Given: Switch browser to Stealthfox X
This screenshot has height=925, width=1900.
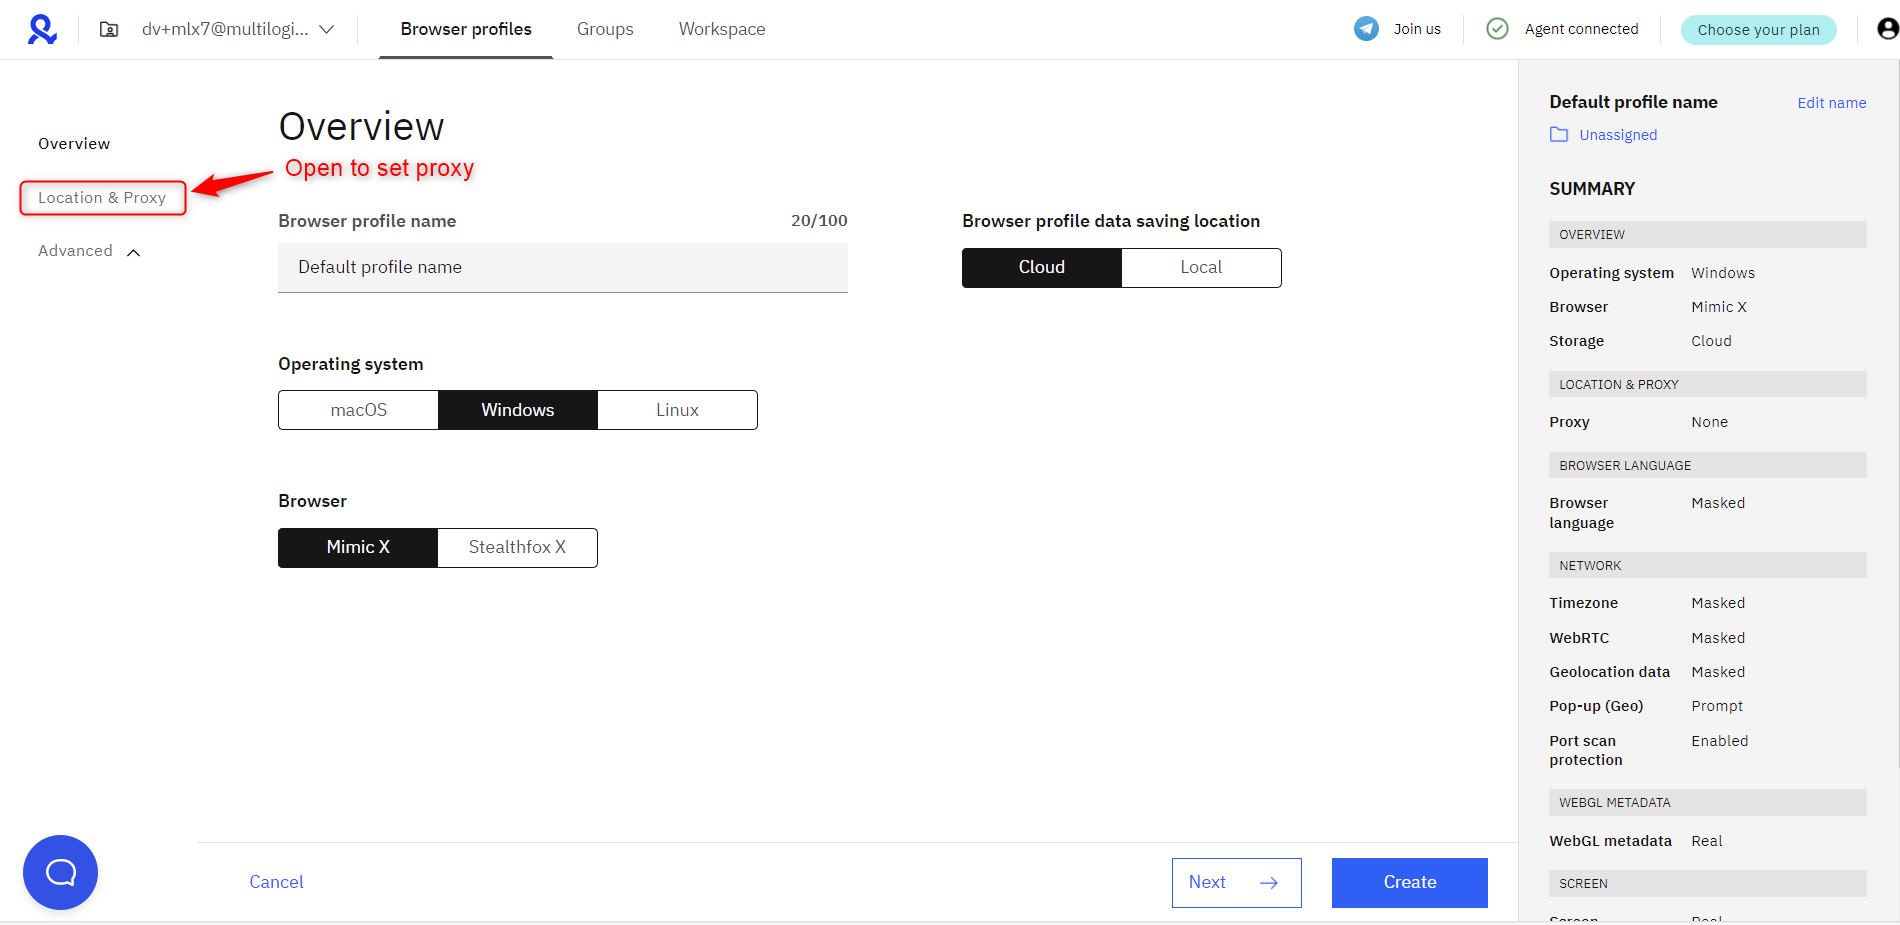Looking at the screenshot, I should pos(517,548).
